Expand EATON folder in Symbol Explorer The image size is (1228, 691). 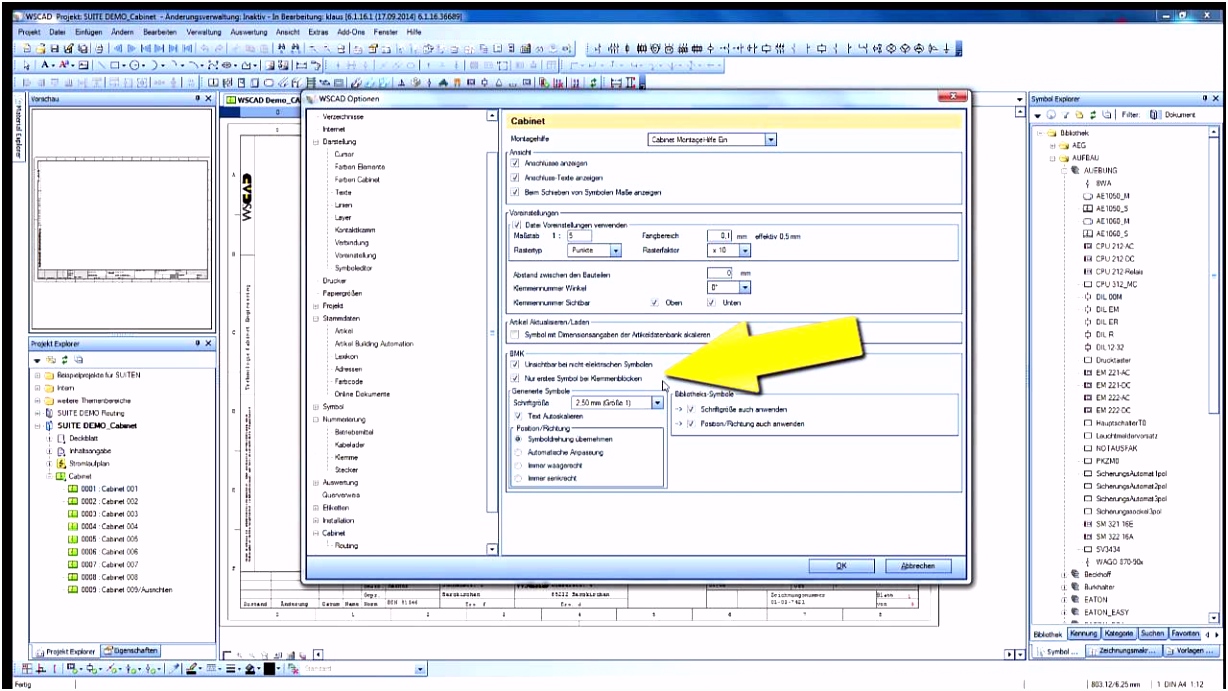1064,600
